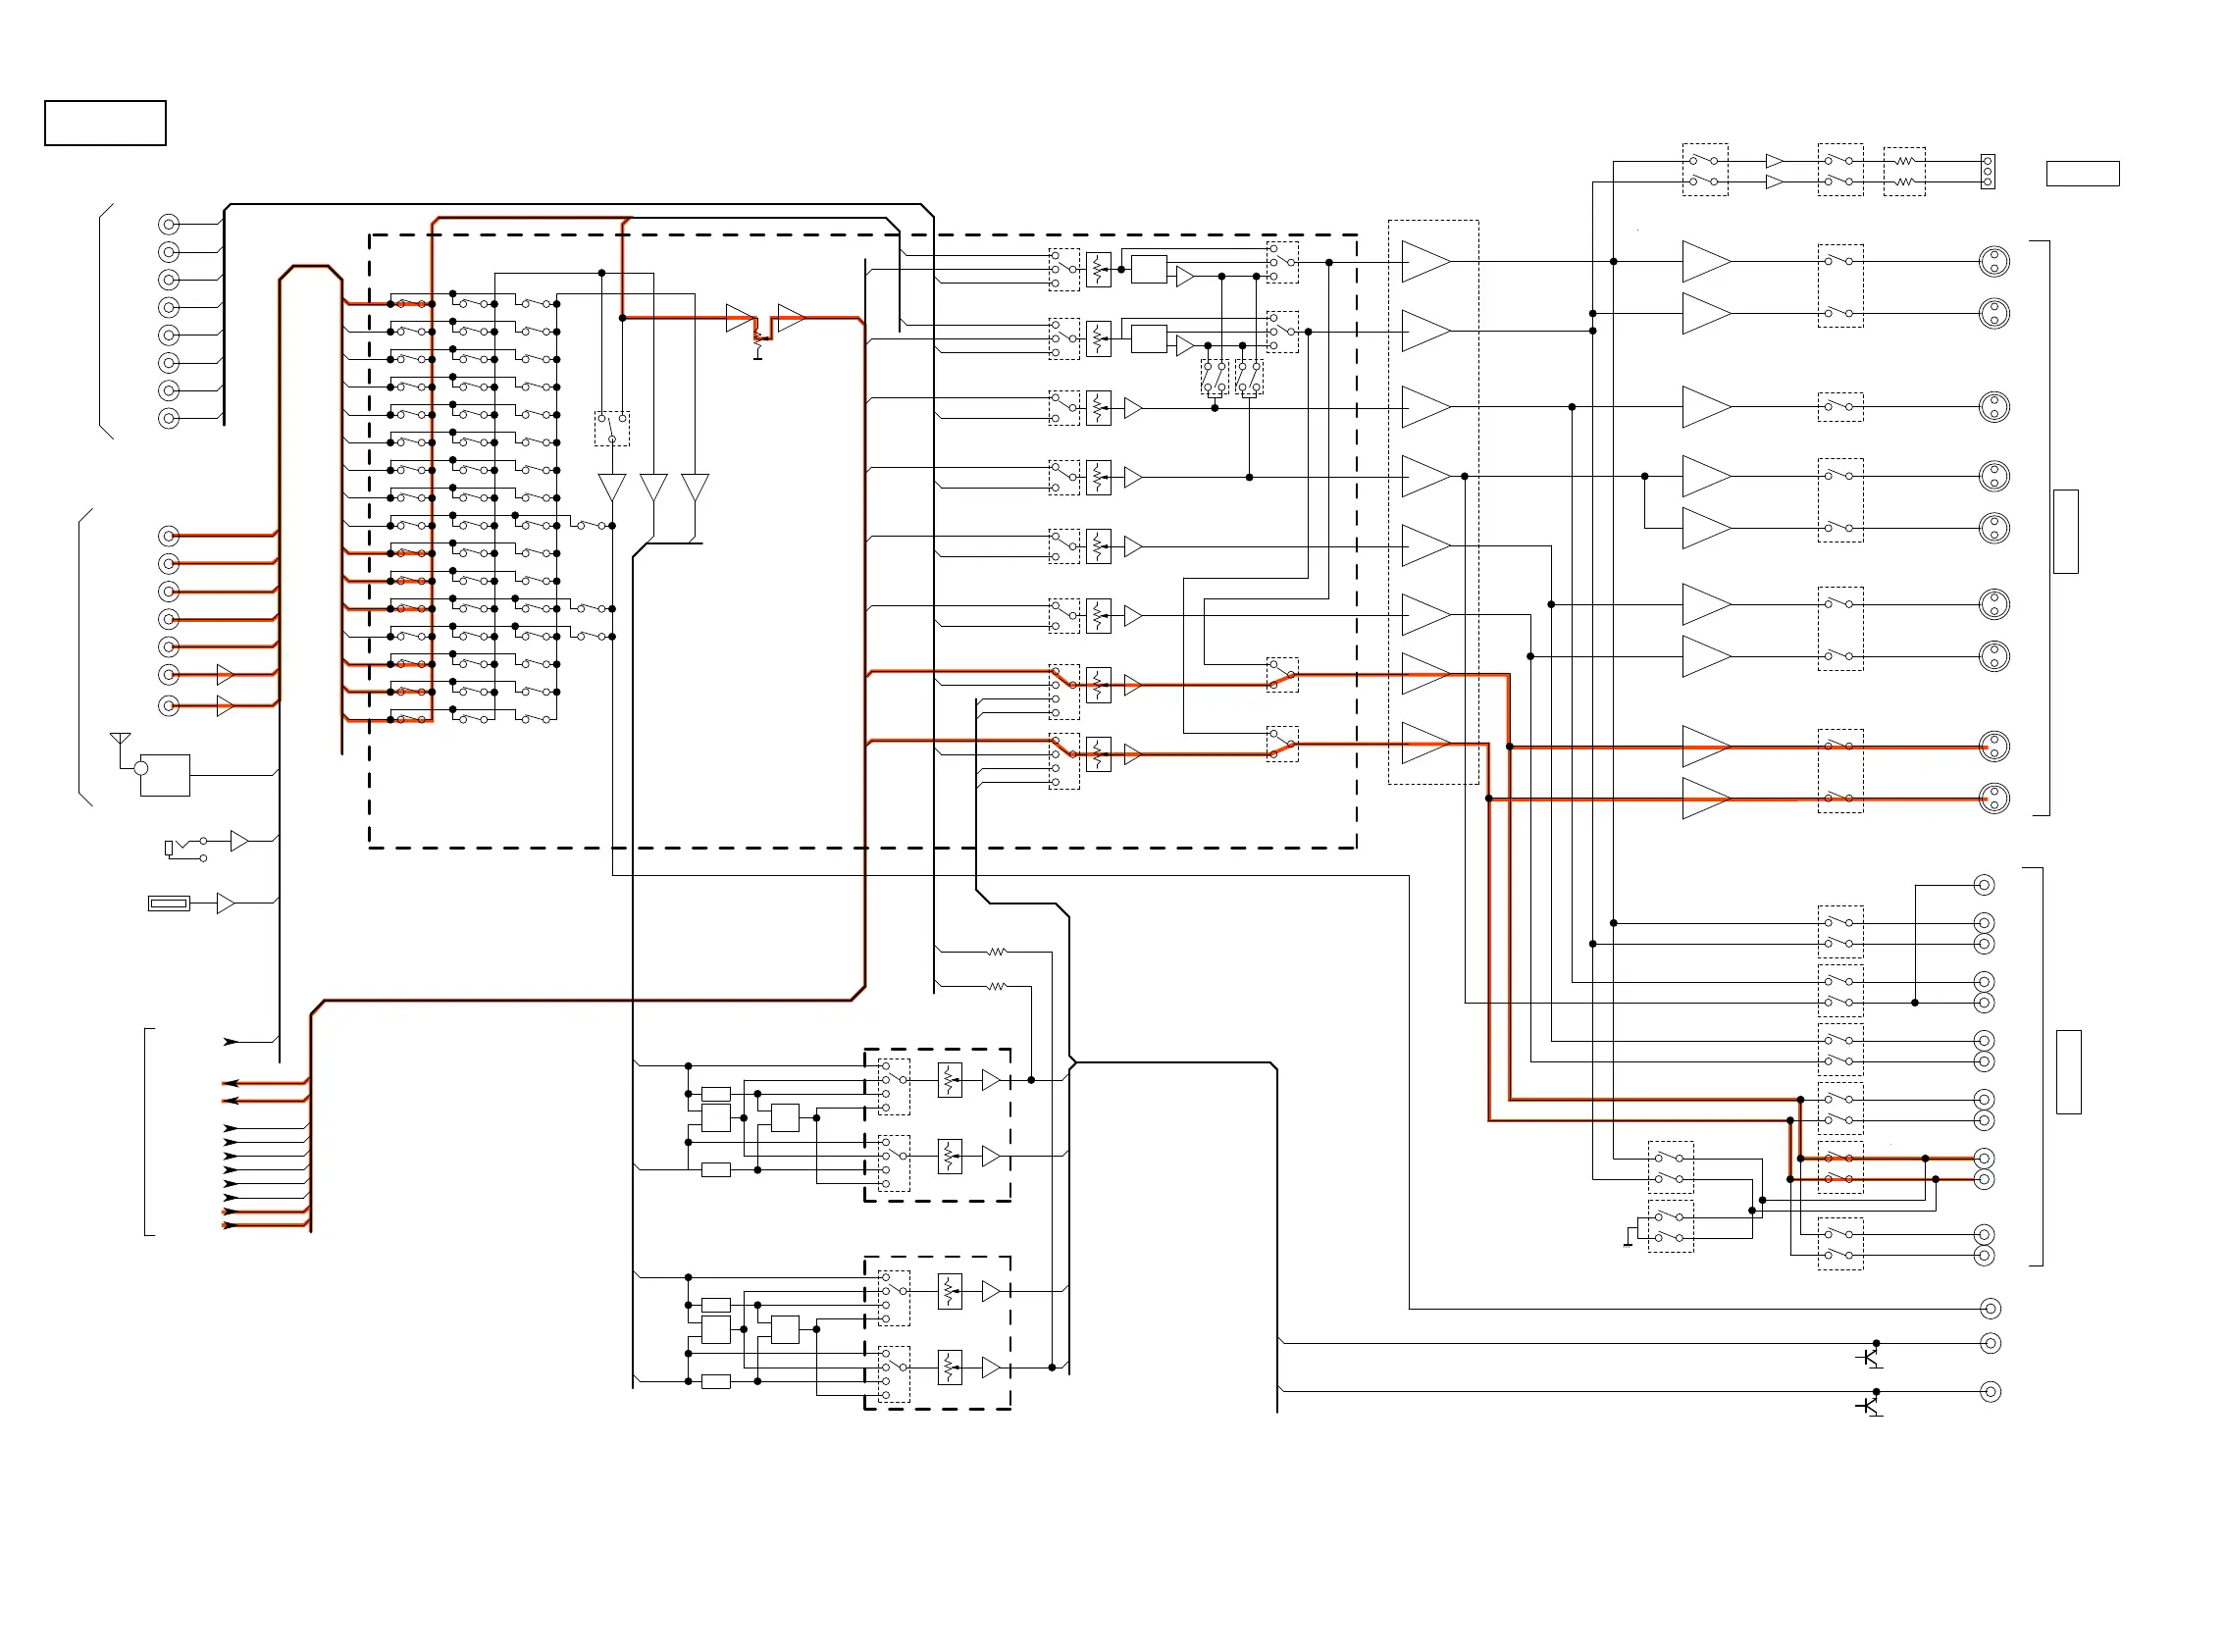Click the ground symbol beside the lower-right switch box
The height and width of the screenshot is (1652, 2225).
tap(1627, 1243)
